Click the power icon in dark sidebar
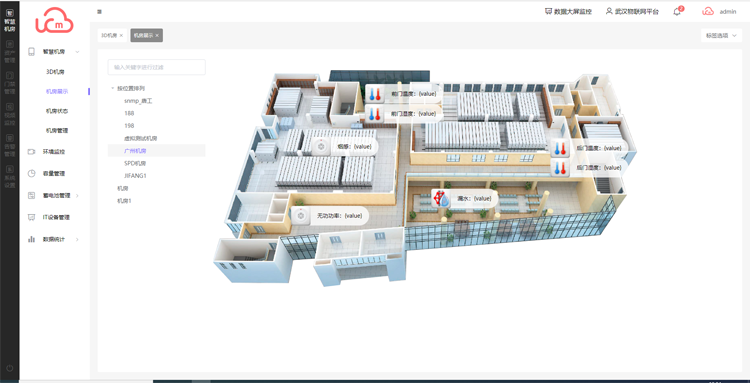The image size is (750, 383). coord(10,368)
